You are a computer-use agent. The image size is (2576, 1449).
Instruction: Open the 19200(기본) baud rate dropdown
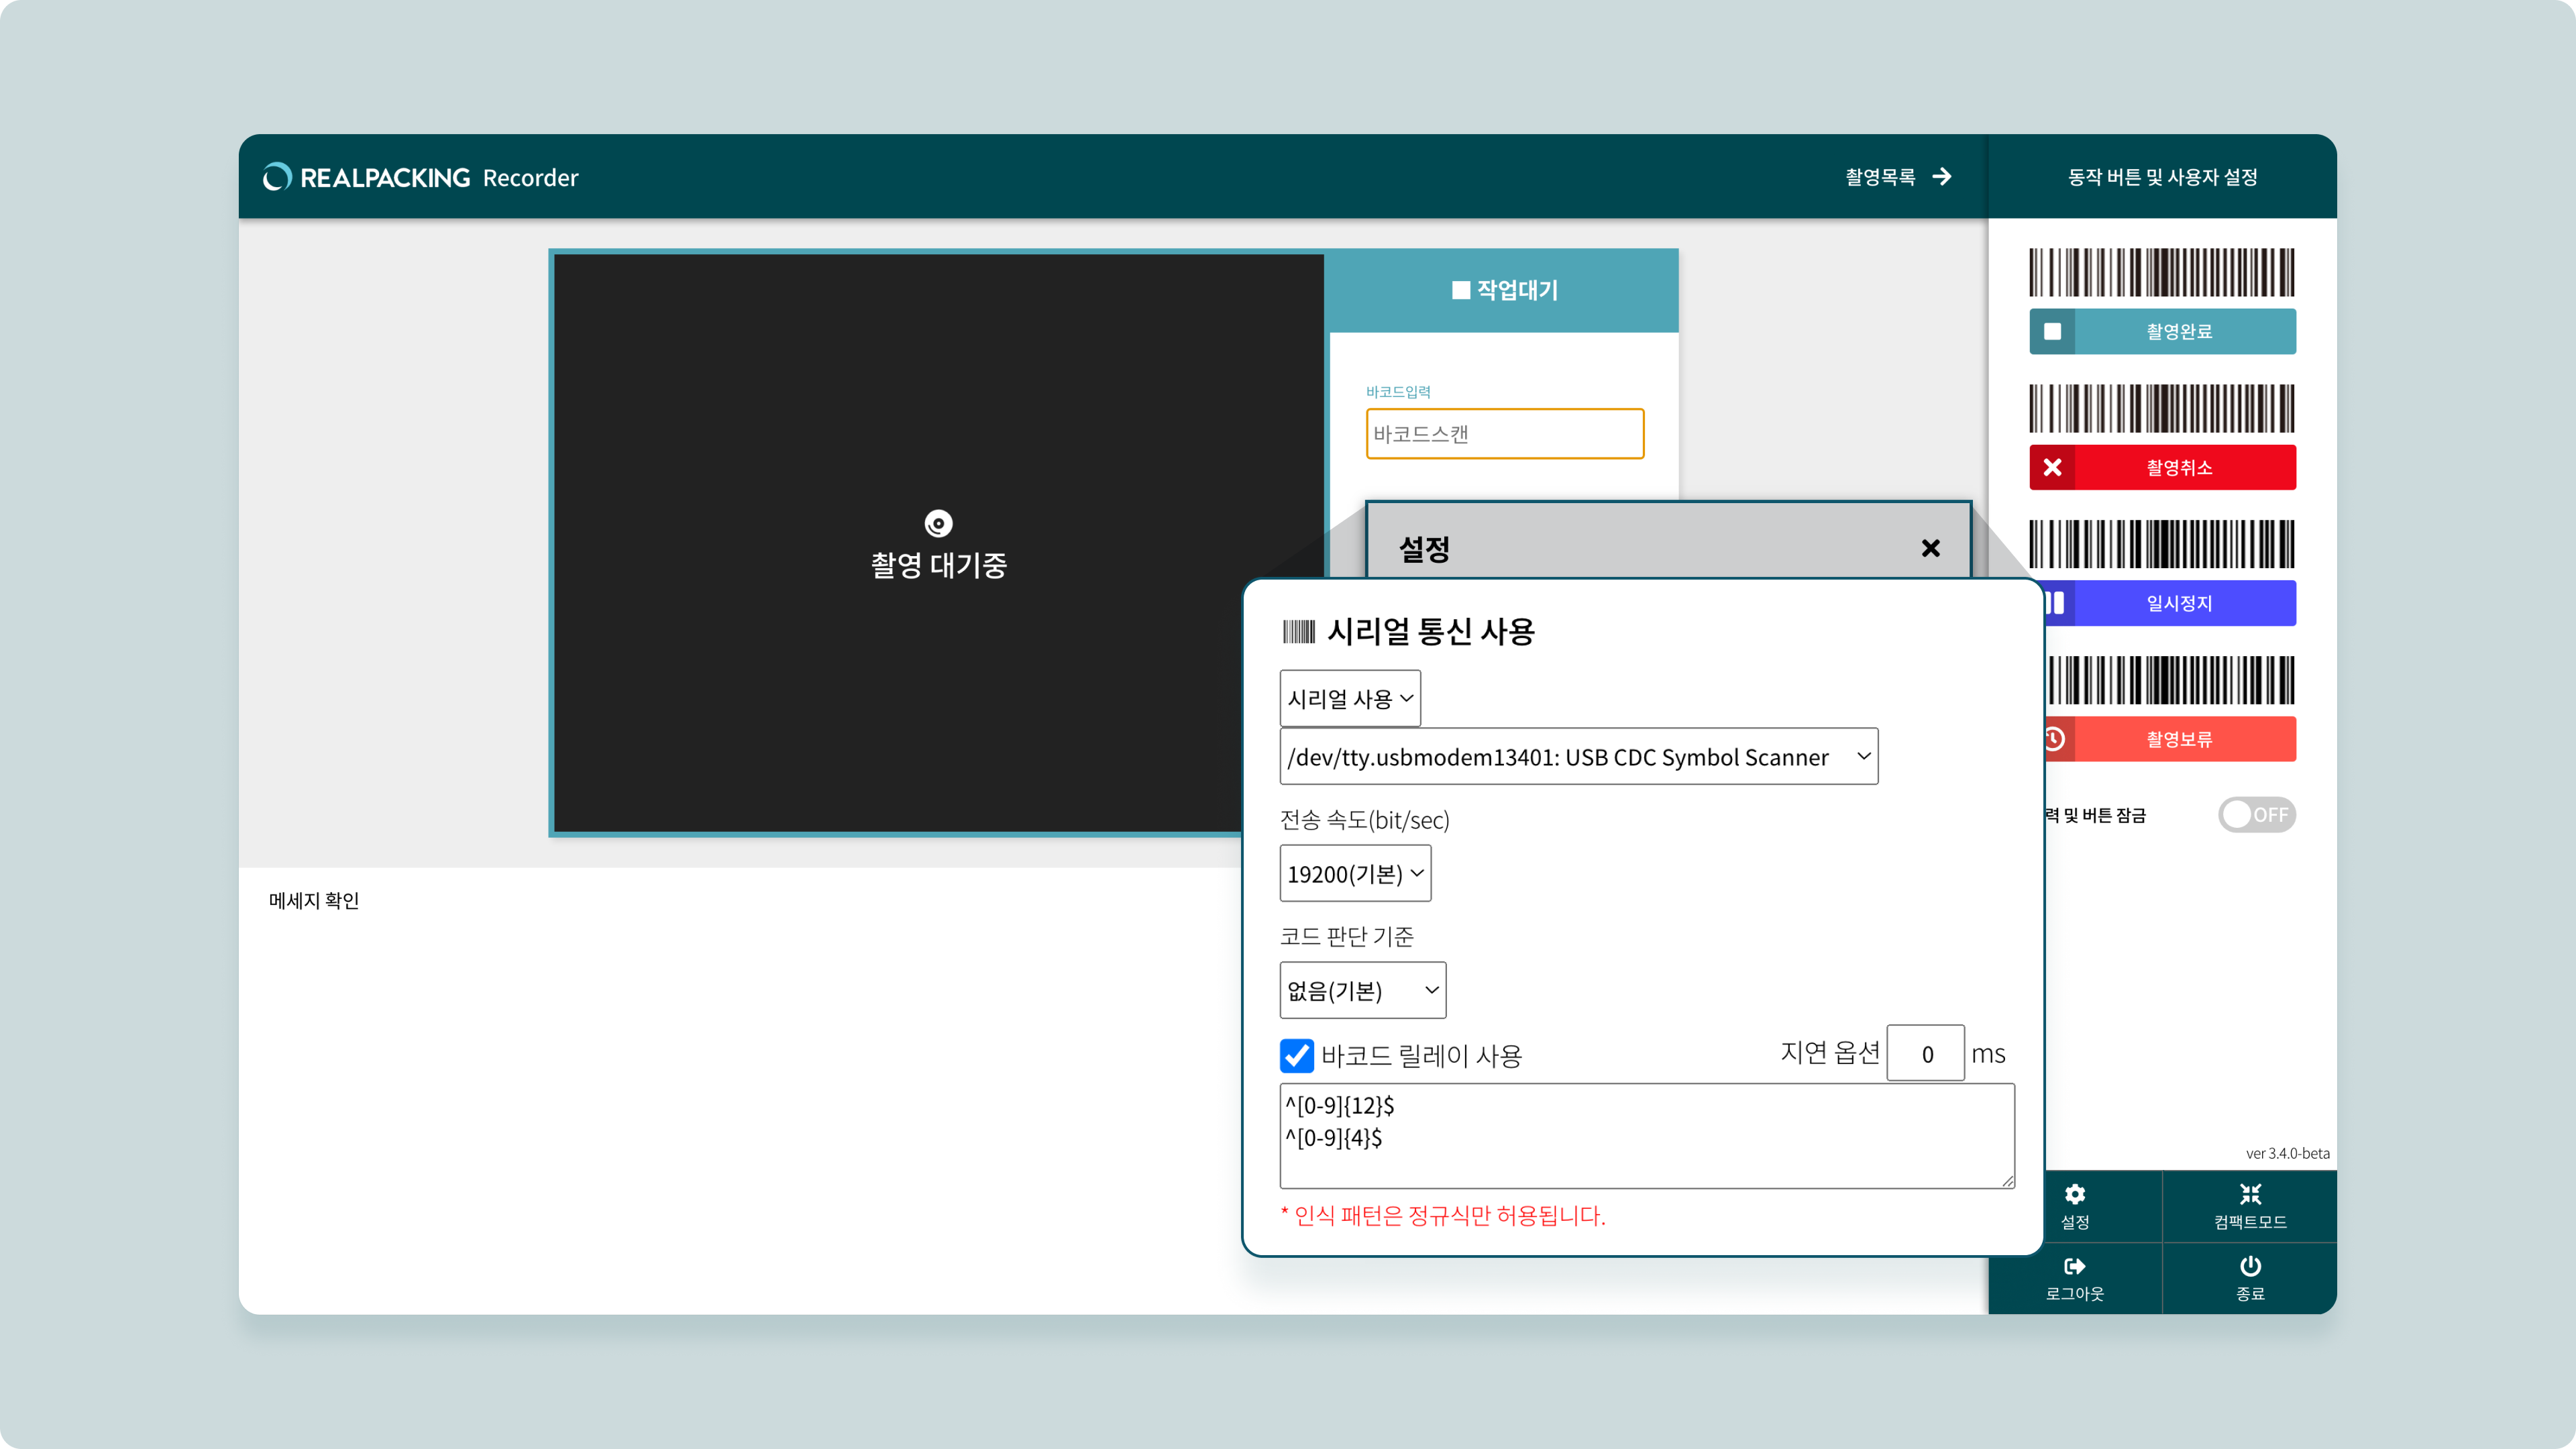click(1355, 874)
